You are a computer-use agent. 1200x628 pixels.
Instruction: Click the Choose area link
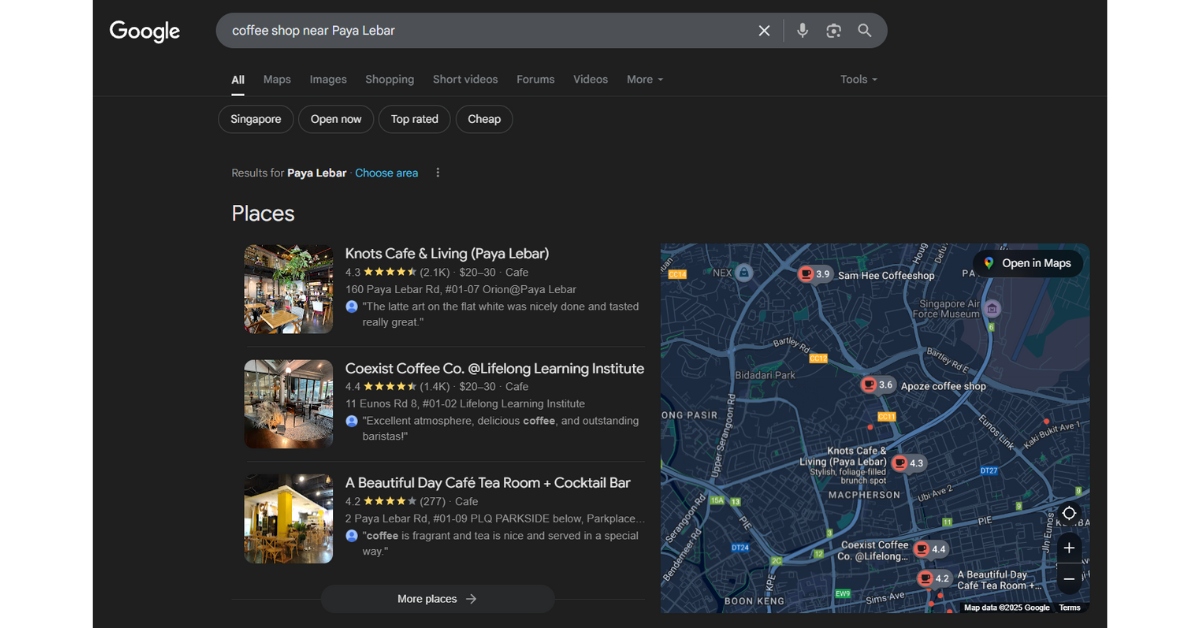pyautogui.click(x=386, y=173)
